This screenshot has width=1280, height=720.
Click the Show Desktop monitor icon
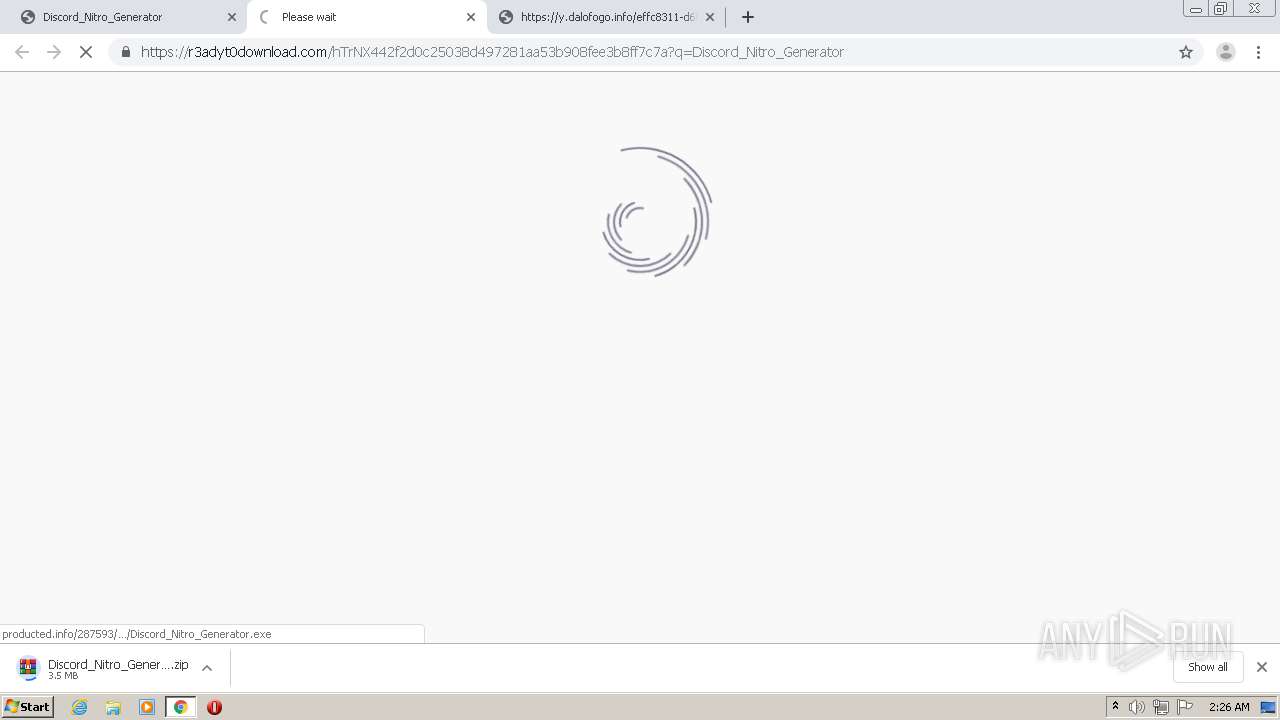coord(1268,707)
